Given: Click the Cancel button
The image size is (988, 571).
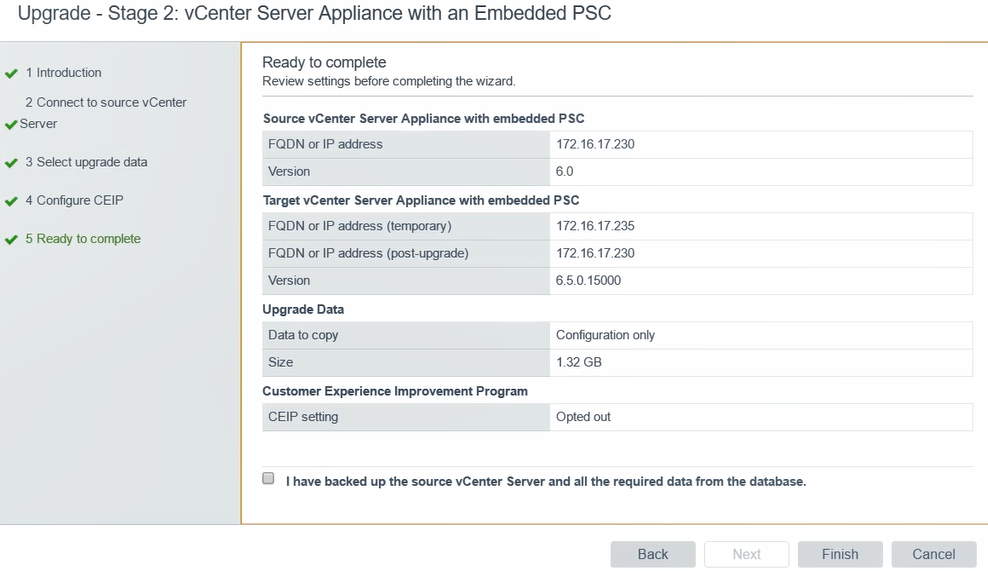Looking at the screenshot, I should [934, 554].
